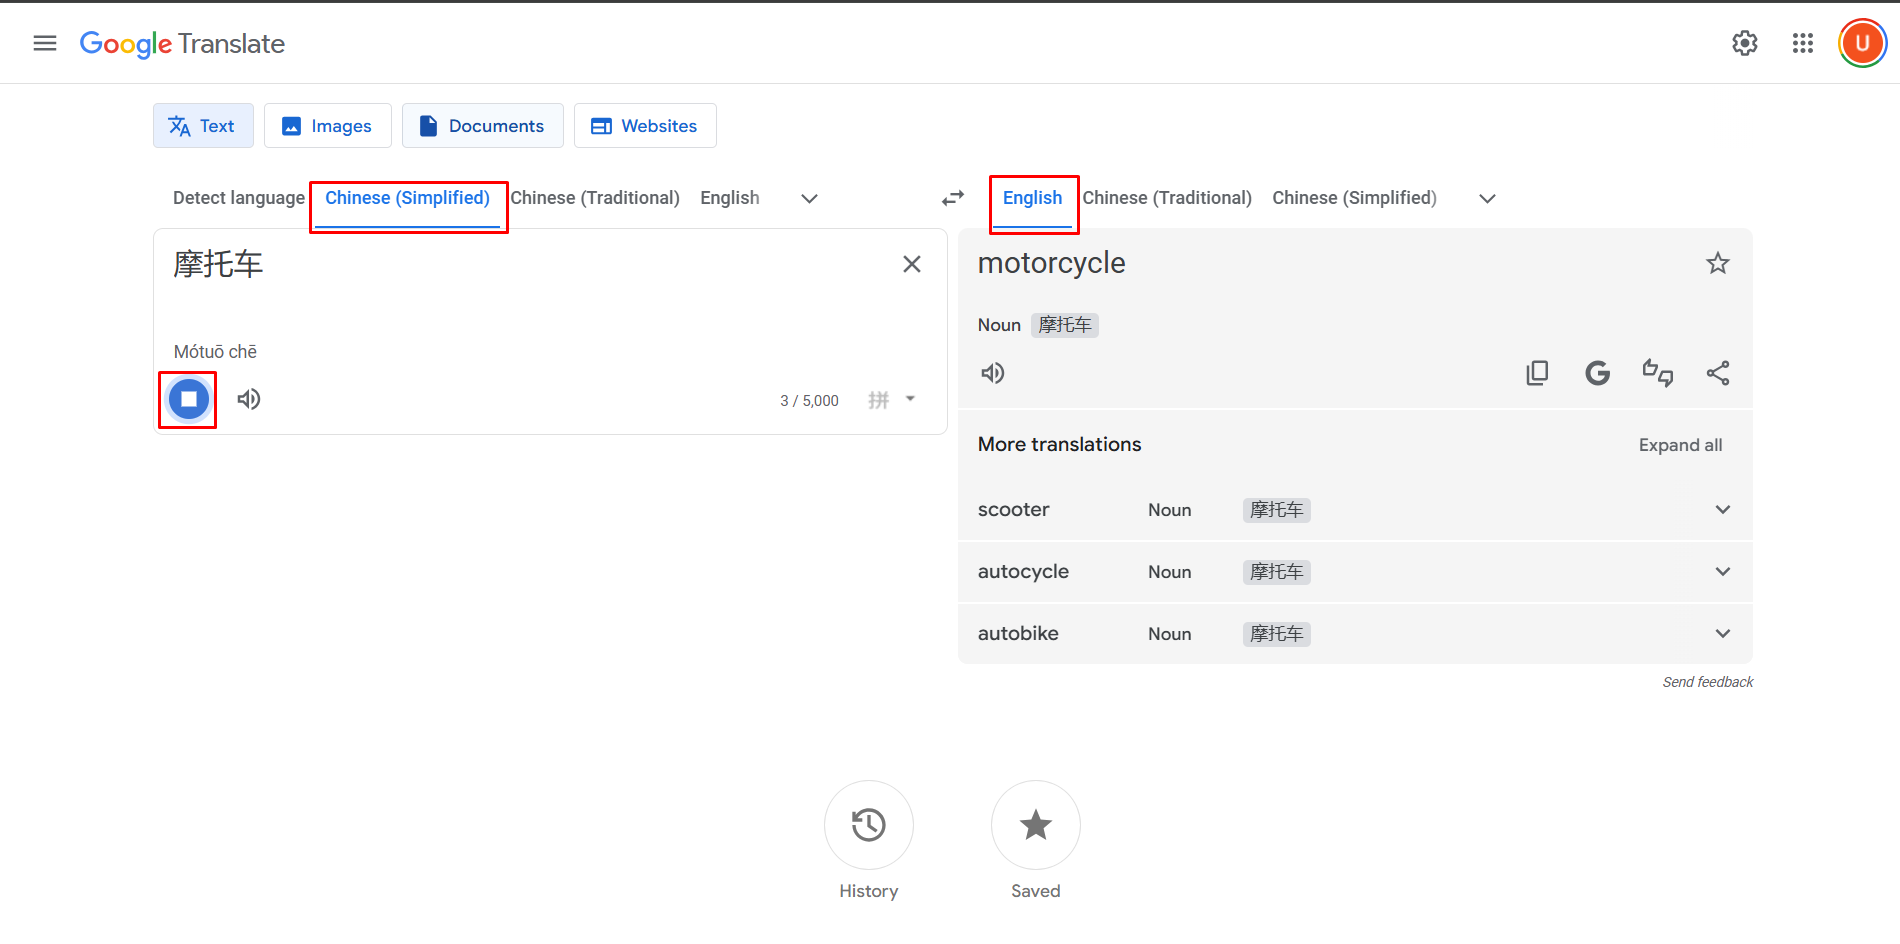Screen dimensions: 1900x944
Task: Open translation History
Action: tap(868, 825)
